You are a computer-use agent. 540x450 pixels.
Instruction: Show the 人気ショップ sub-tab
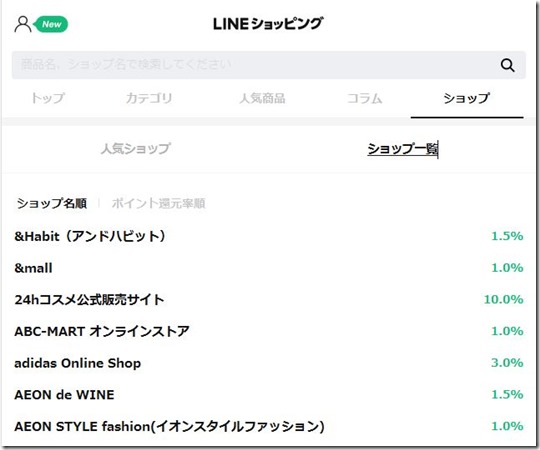coord(136,148)
